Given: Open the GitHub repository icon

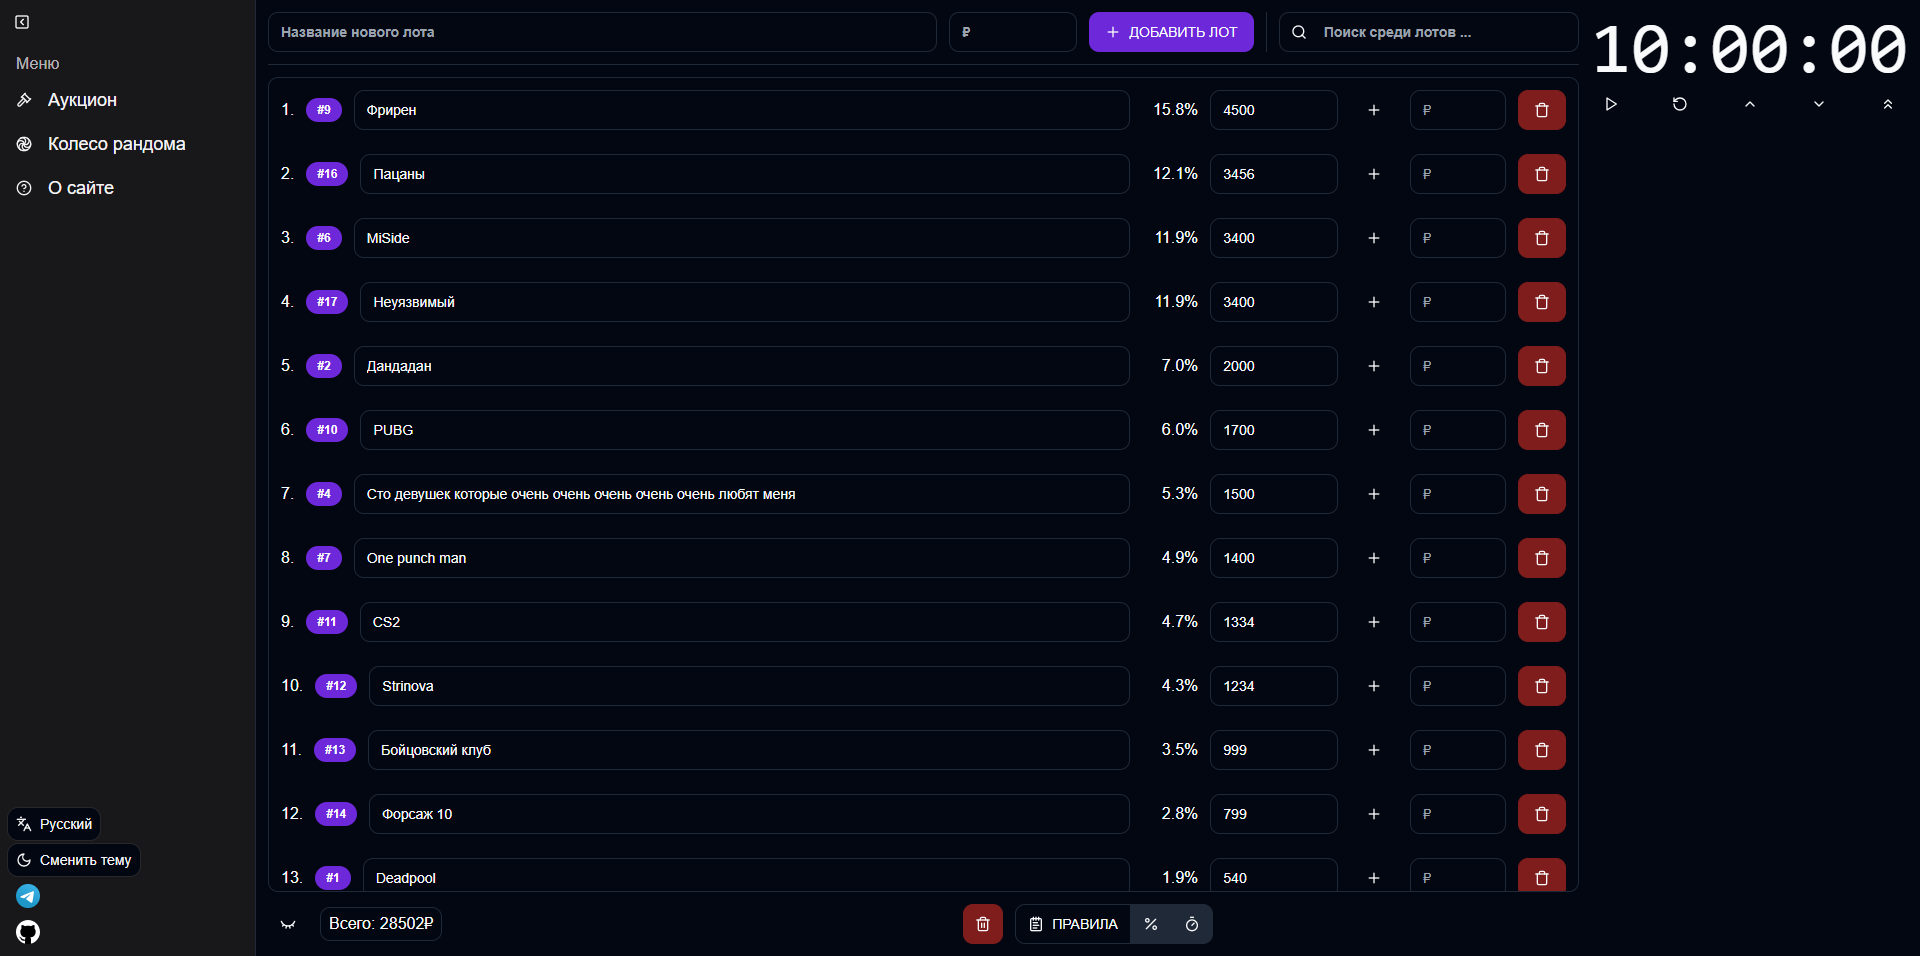Looking at the screenshot, I should point(28,932).
